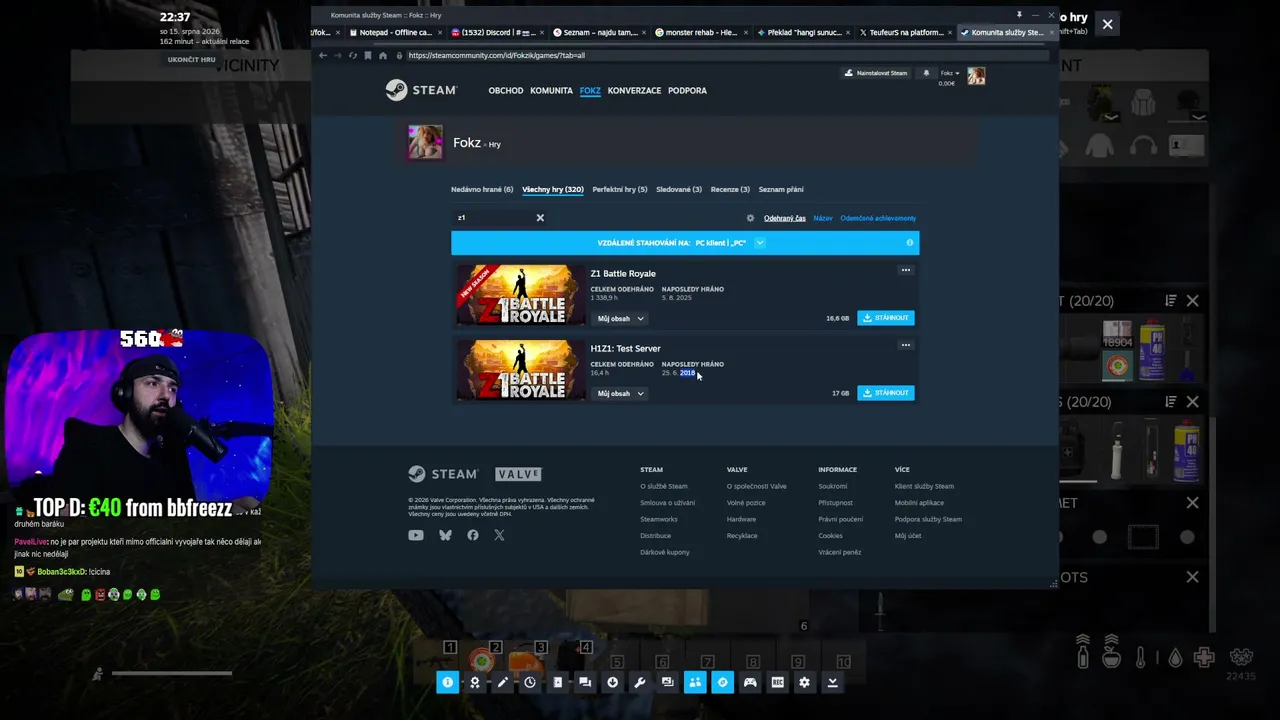
Task: Select the pencil notes icon in overlay toolbar
Action: point(502,682)
